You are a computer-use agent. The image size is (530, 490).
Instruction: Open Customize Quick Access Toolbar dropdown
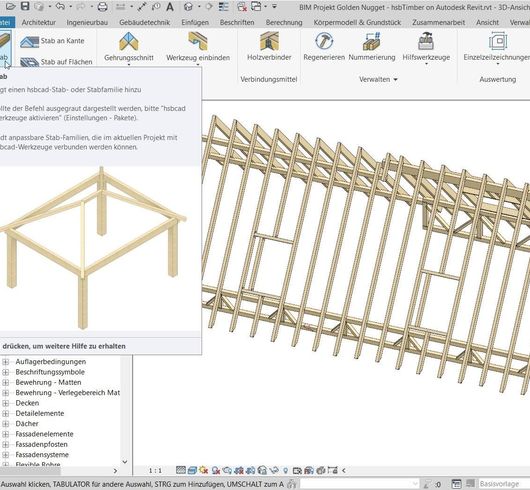(274, 6)
